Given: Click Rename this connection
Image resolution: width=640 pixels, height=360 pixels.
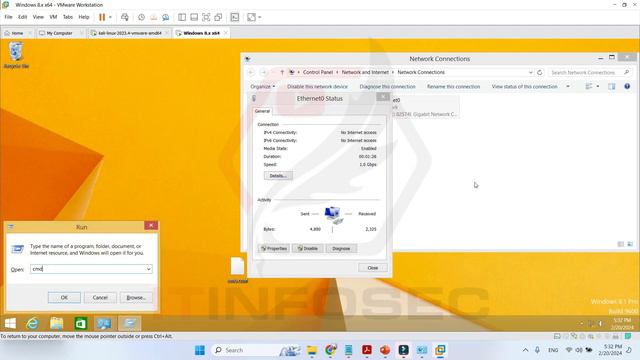Looking at the screenshot, I should (453, 87).
